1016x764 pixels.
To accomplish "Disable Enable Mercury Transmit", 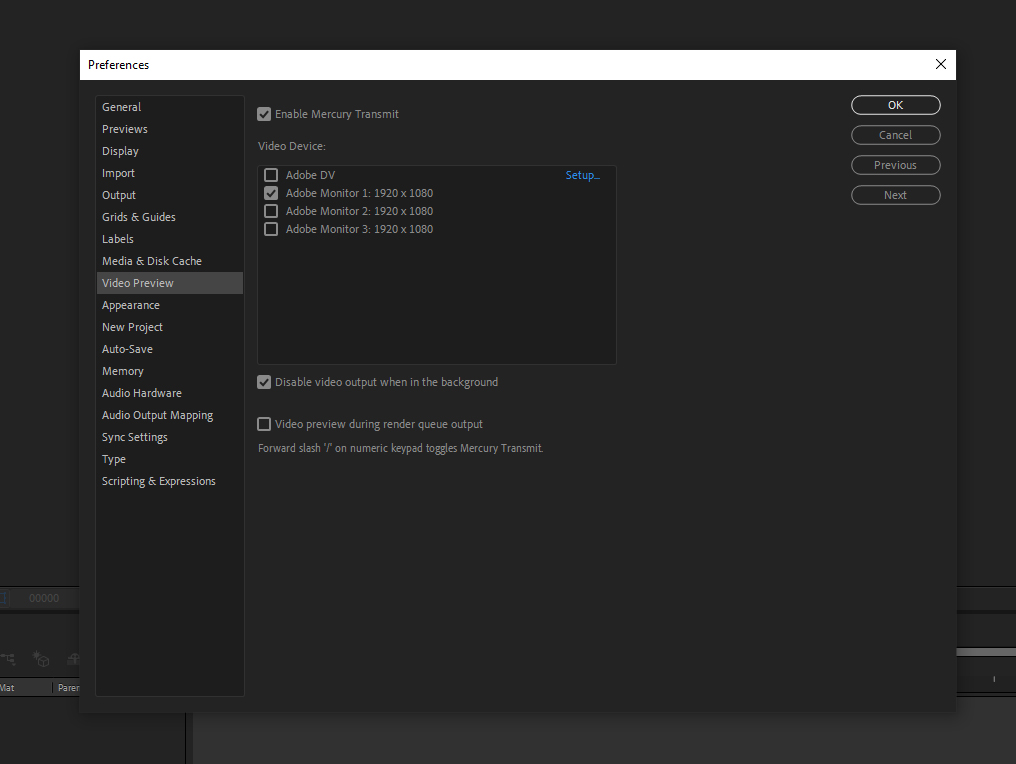I will pyautogui.click(x=263, y=114).
